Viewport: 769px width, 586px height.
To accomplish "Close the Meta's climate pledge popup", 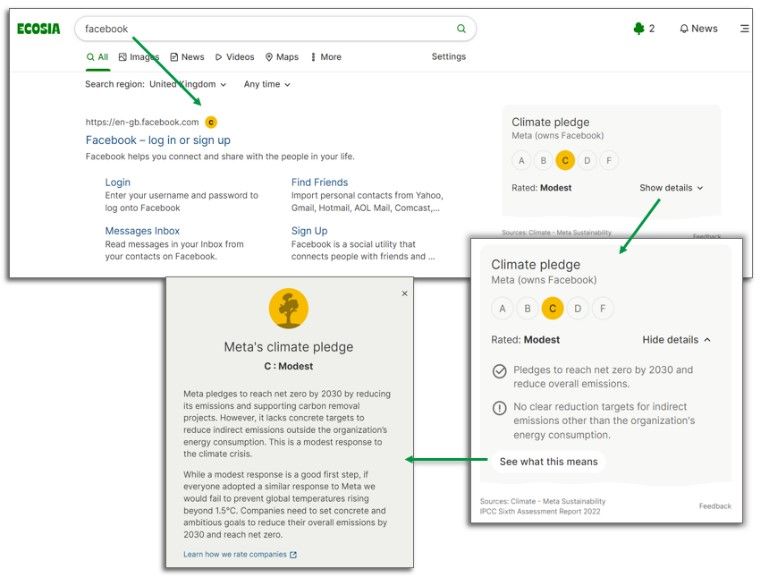I will click(405, 293).
